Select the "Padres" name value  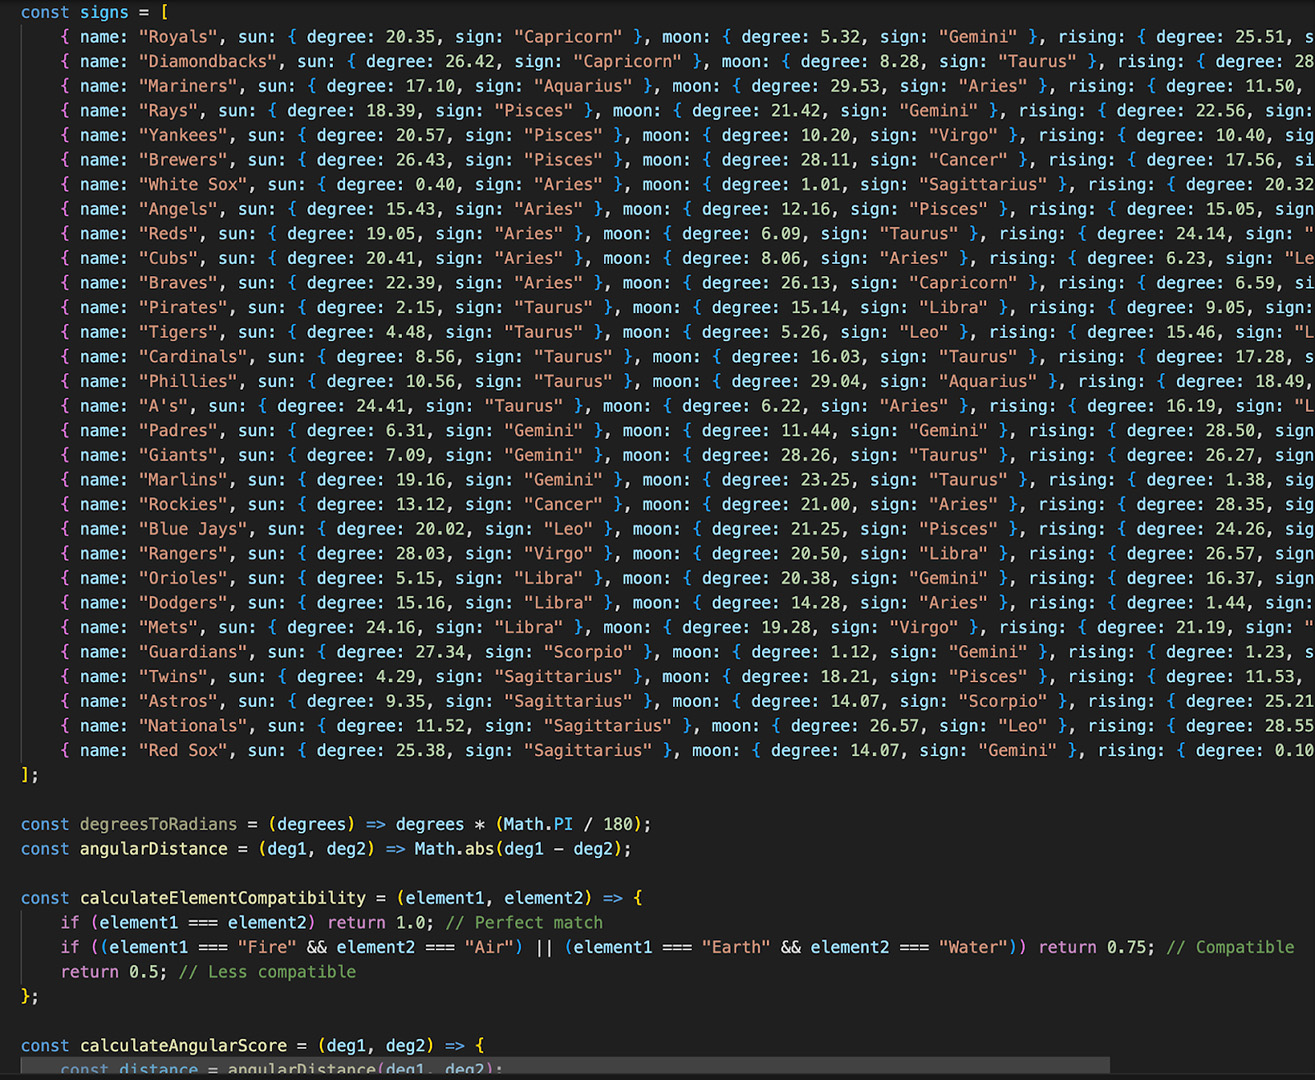point(179,431)
